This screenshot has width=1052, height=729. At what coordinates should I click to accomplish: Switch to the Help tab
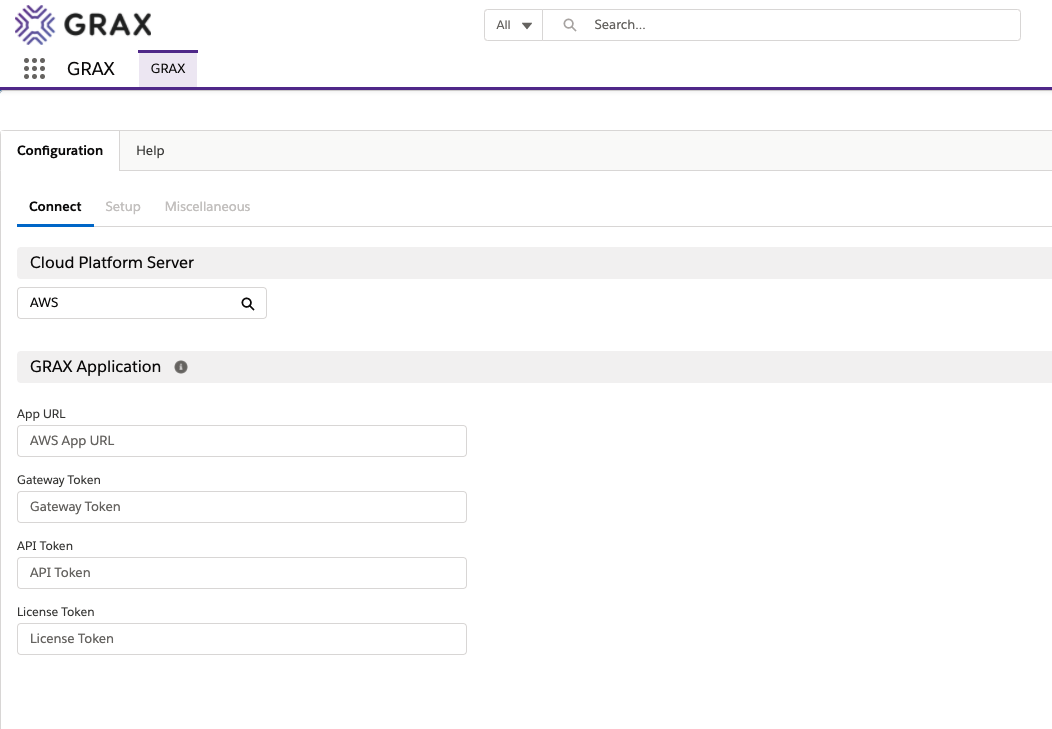coord(150,150)
